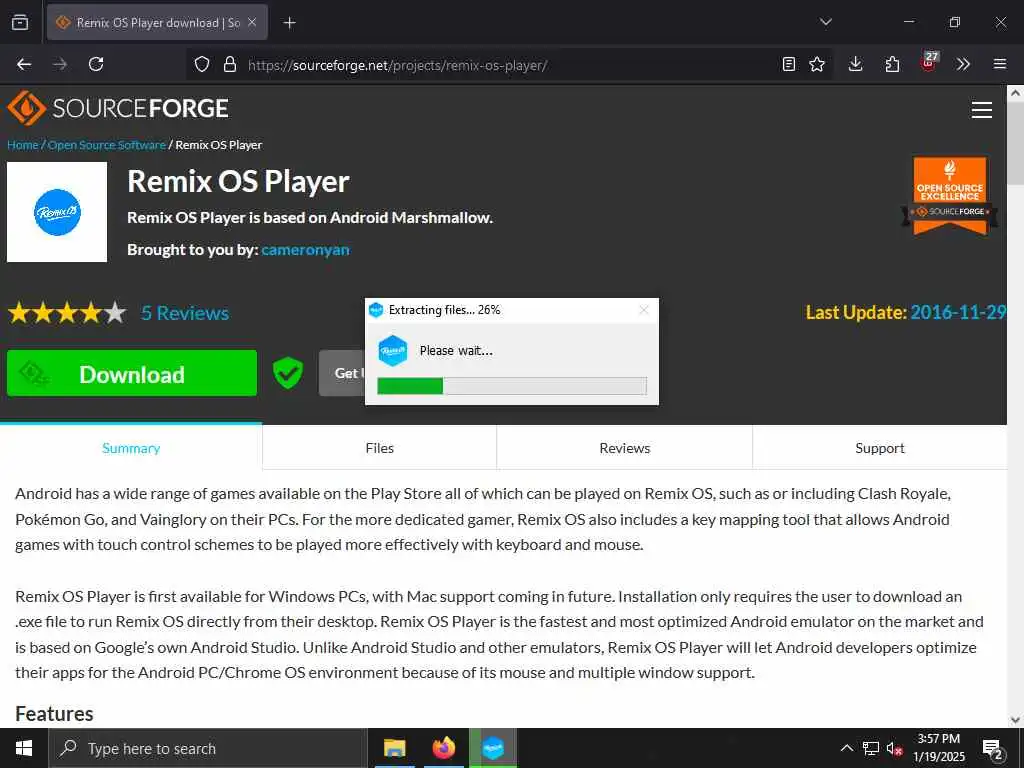Image resolution: width=1024 pixels, height=768 pixels.
Task: Open the ad blocker extension with 27 badge
Action: [x=929, y=63]
